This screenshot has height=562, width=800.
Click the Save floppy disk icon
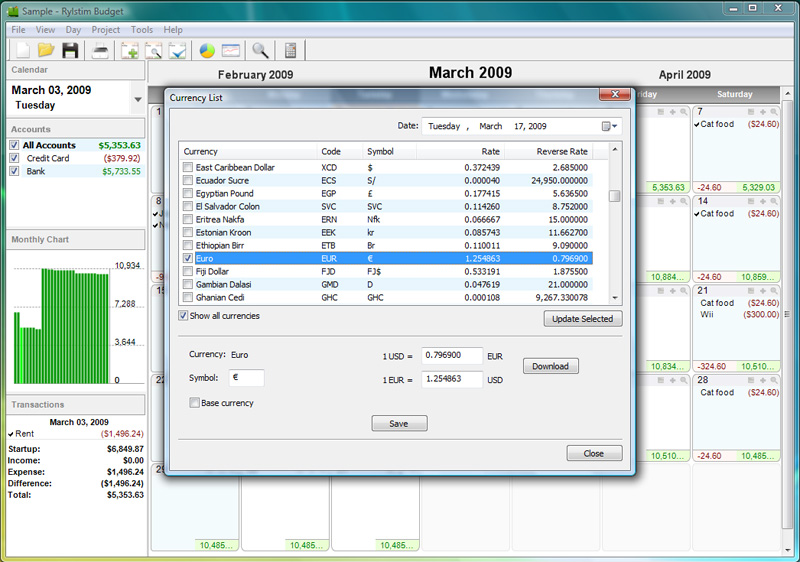click(x=70, y=50)
